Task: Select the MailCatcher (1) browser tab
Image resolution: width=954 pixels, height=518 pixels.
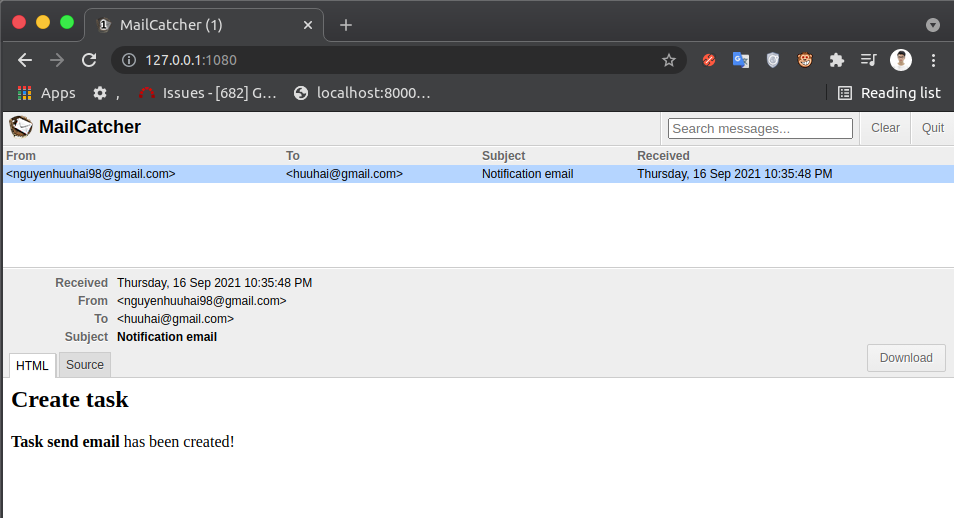Action: tap(204, 25)
